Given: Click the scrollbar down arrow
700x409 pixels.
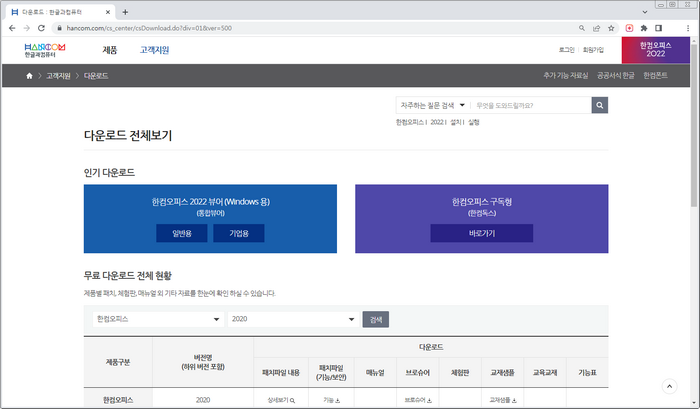Looking at the screenshot, I should (x=694, y=403).
